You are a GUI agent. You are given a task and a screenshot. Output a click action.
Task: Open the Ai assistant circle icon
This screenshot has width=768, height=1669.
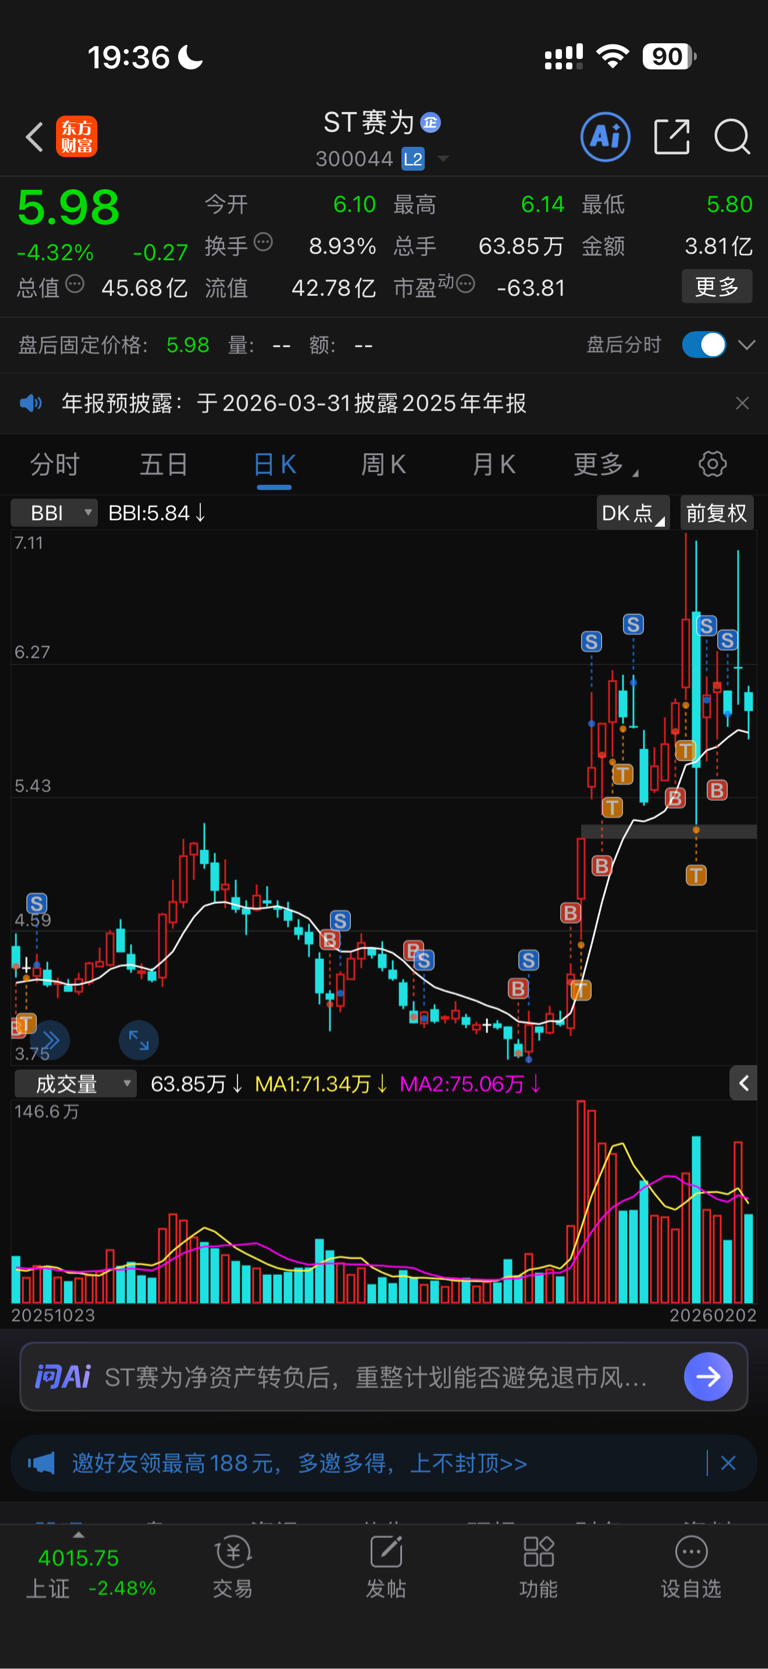(605, 136)
